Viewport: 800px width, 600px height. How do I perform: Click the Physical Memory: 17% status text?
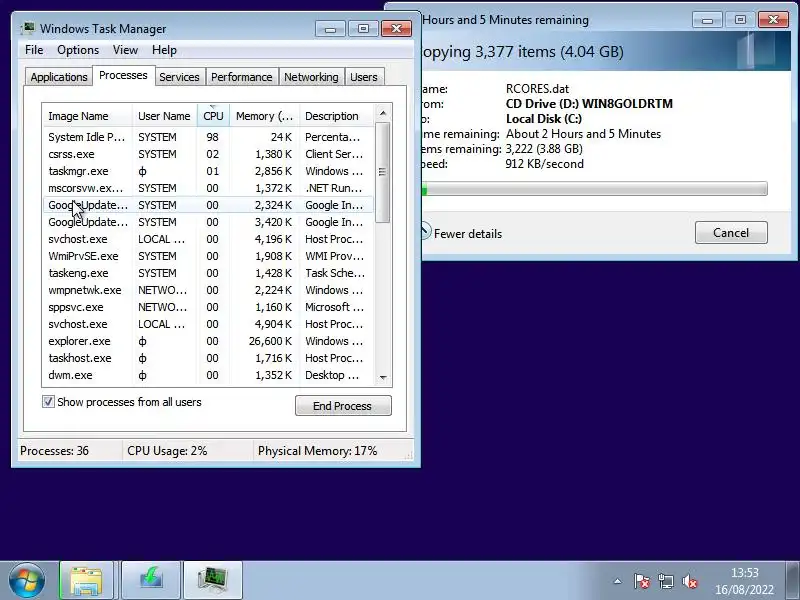(x=317, y=451)
